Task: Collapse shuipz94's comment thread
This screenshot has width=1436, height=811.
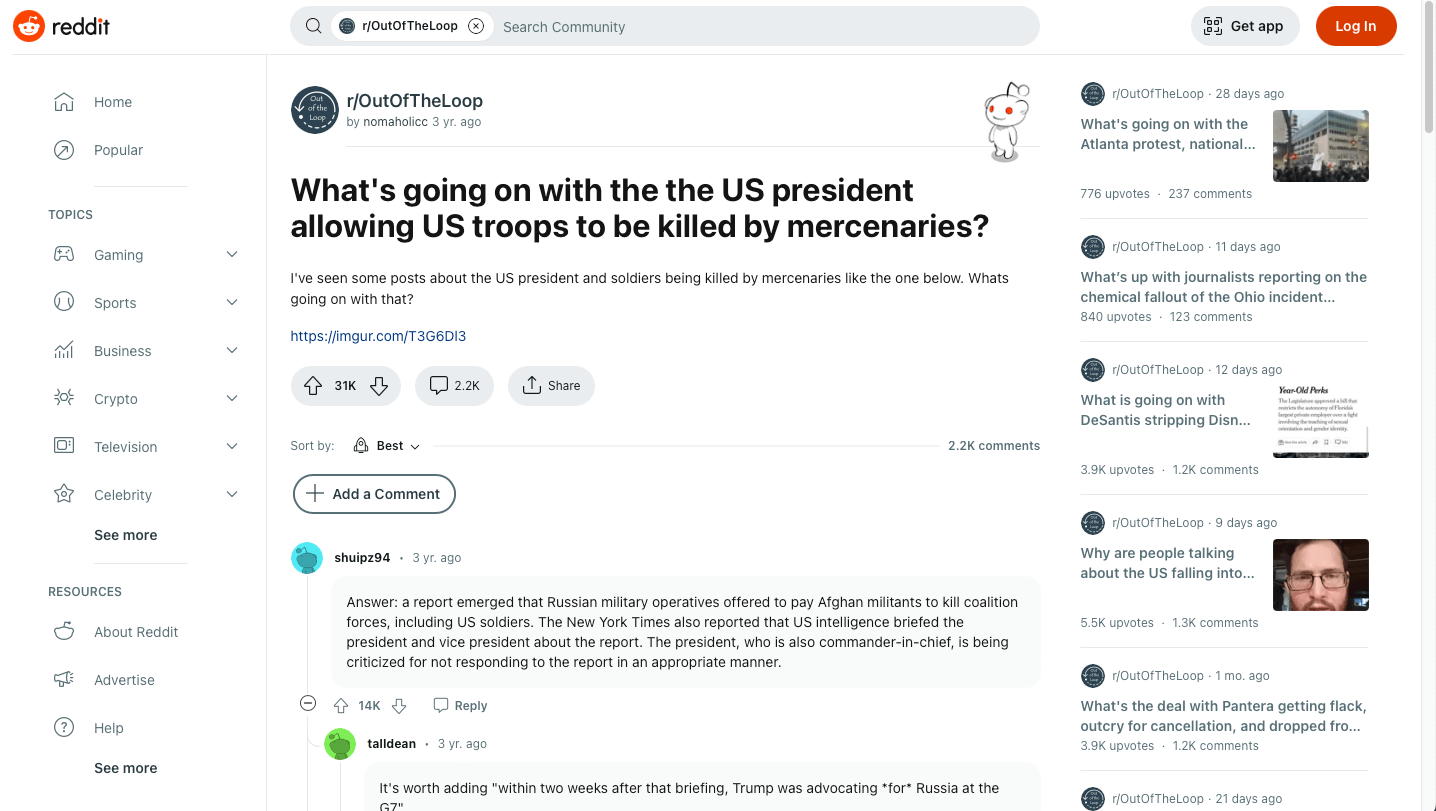Action: pyautogui.click(x=308, y=703)
